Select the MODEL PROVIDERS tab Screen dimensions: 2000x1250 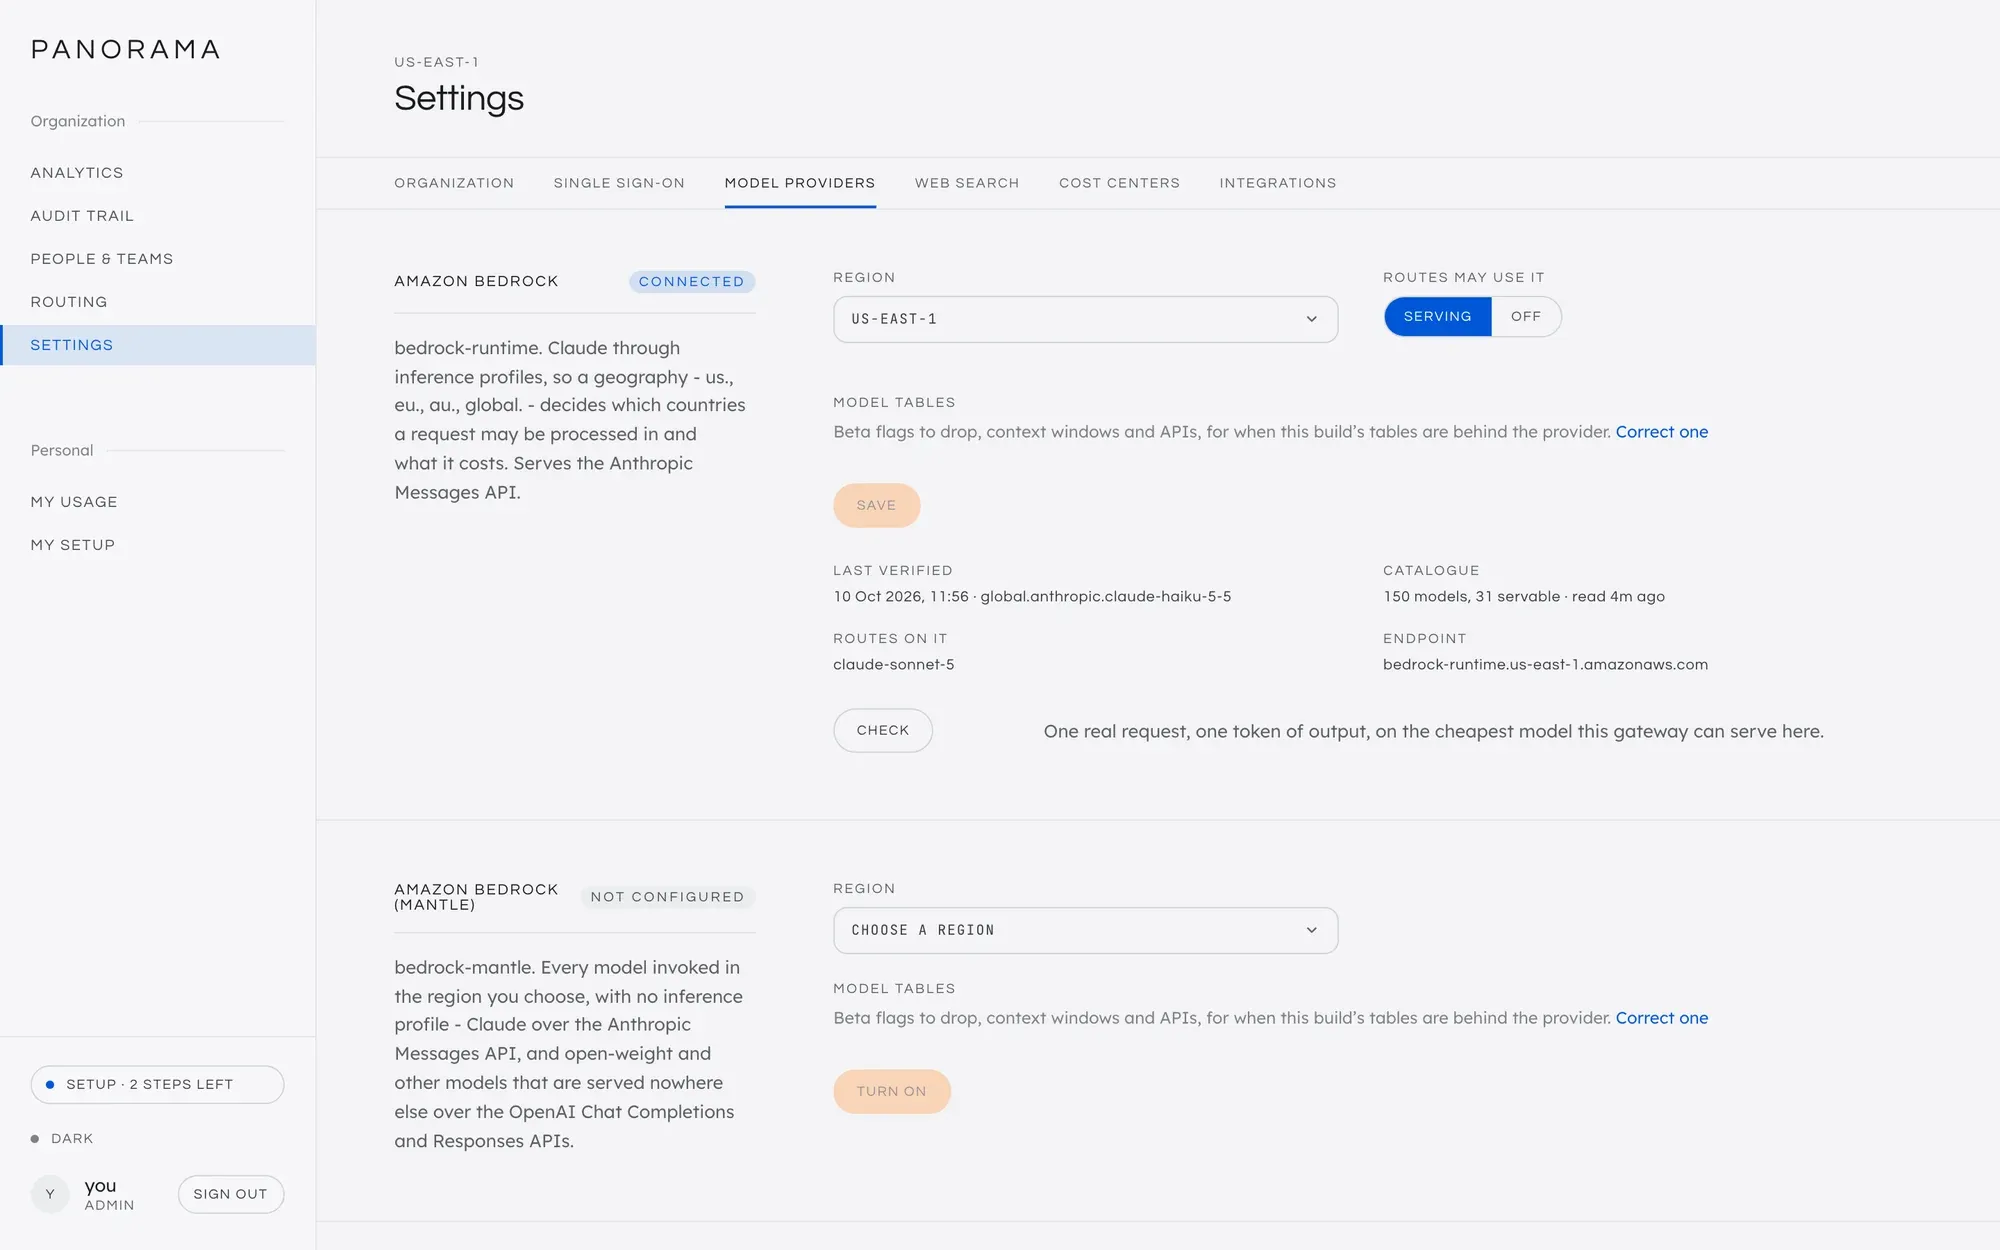pos(800,183)
